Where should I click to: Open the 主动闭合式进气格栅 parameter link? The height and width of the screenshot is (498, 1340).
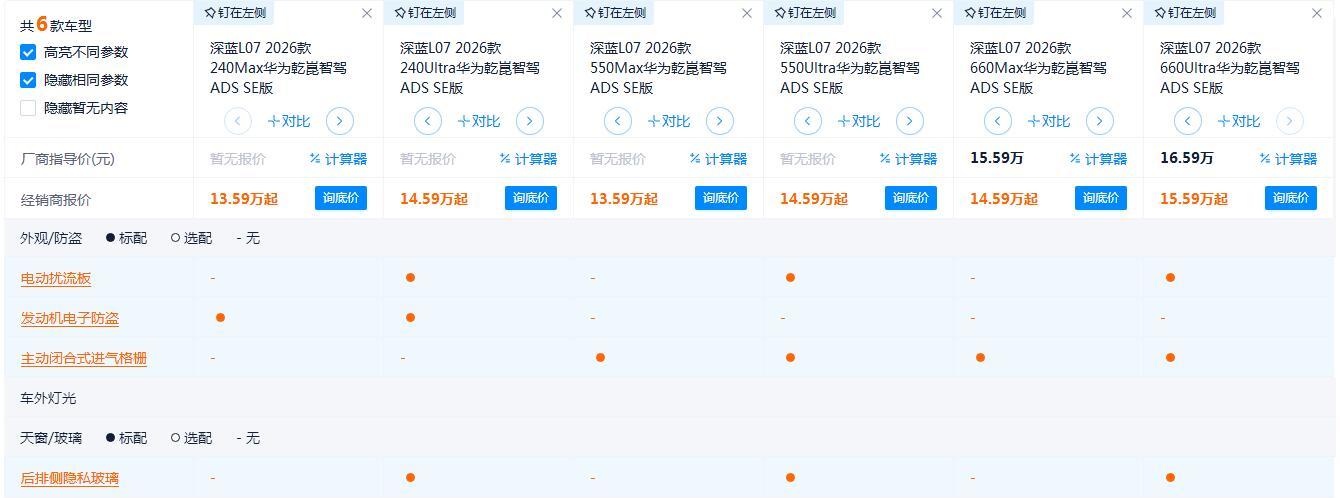[84, 359]
